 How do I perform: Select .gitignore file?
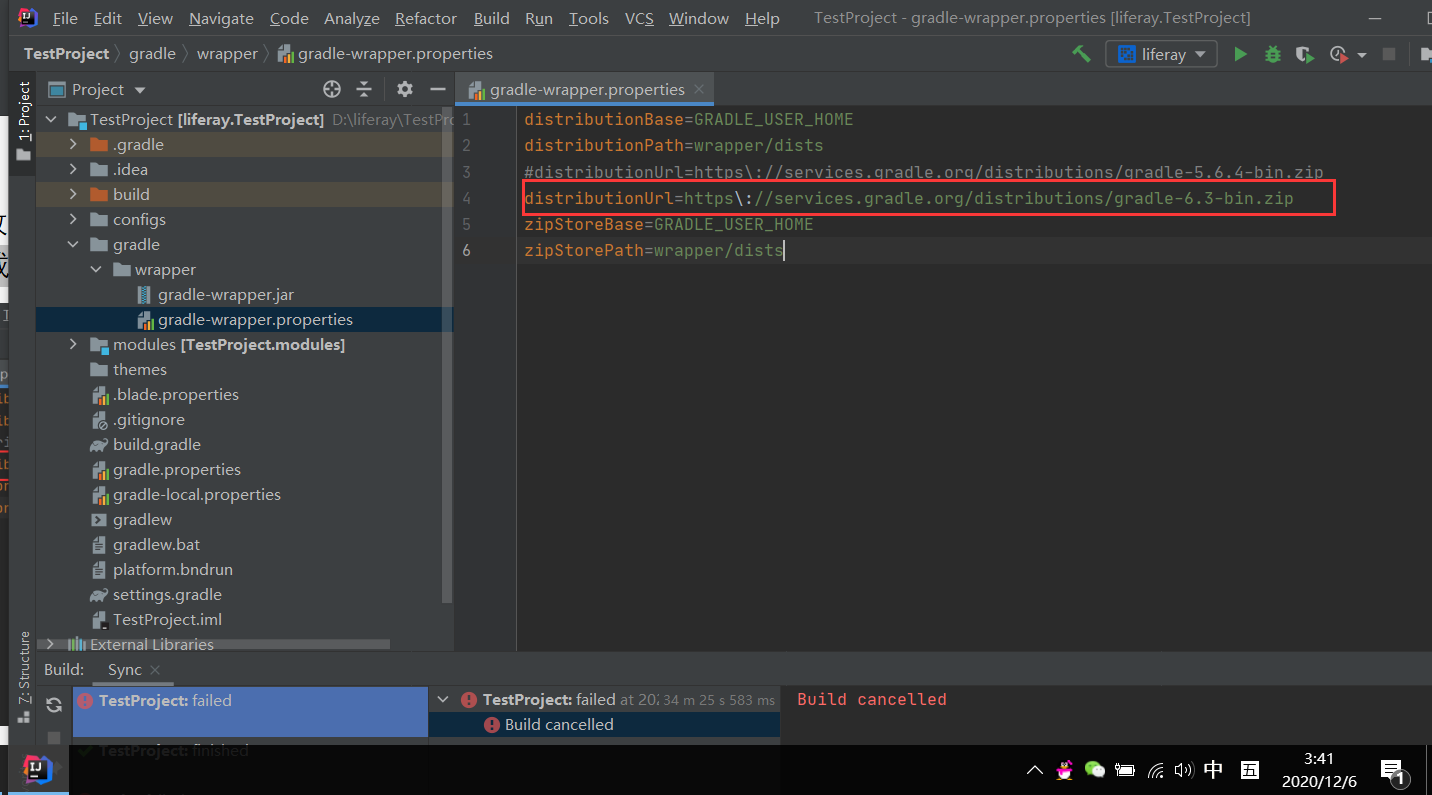click(148, 419)
